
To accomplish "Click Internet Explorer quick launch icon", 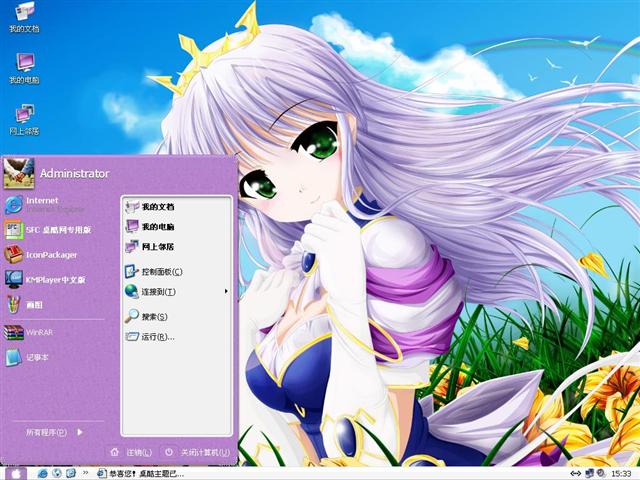I will click(x=42, y=473).
